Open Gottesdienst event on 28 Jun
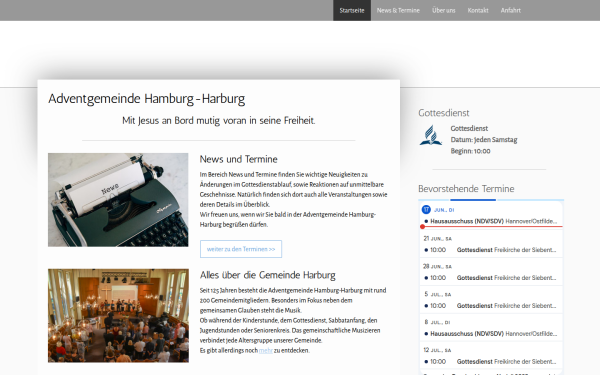Image resolution: width=600 pixels, height=375 pixels. click(491, 278)
